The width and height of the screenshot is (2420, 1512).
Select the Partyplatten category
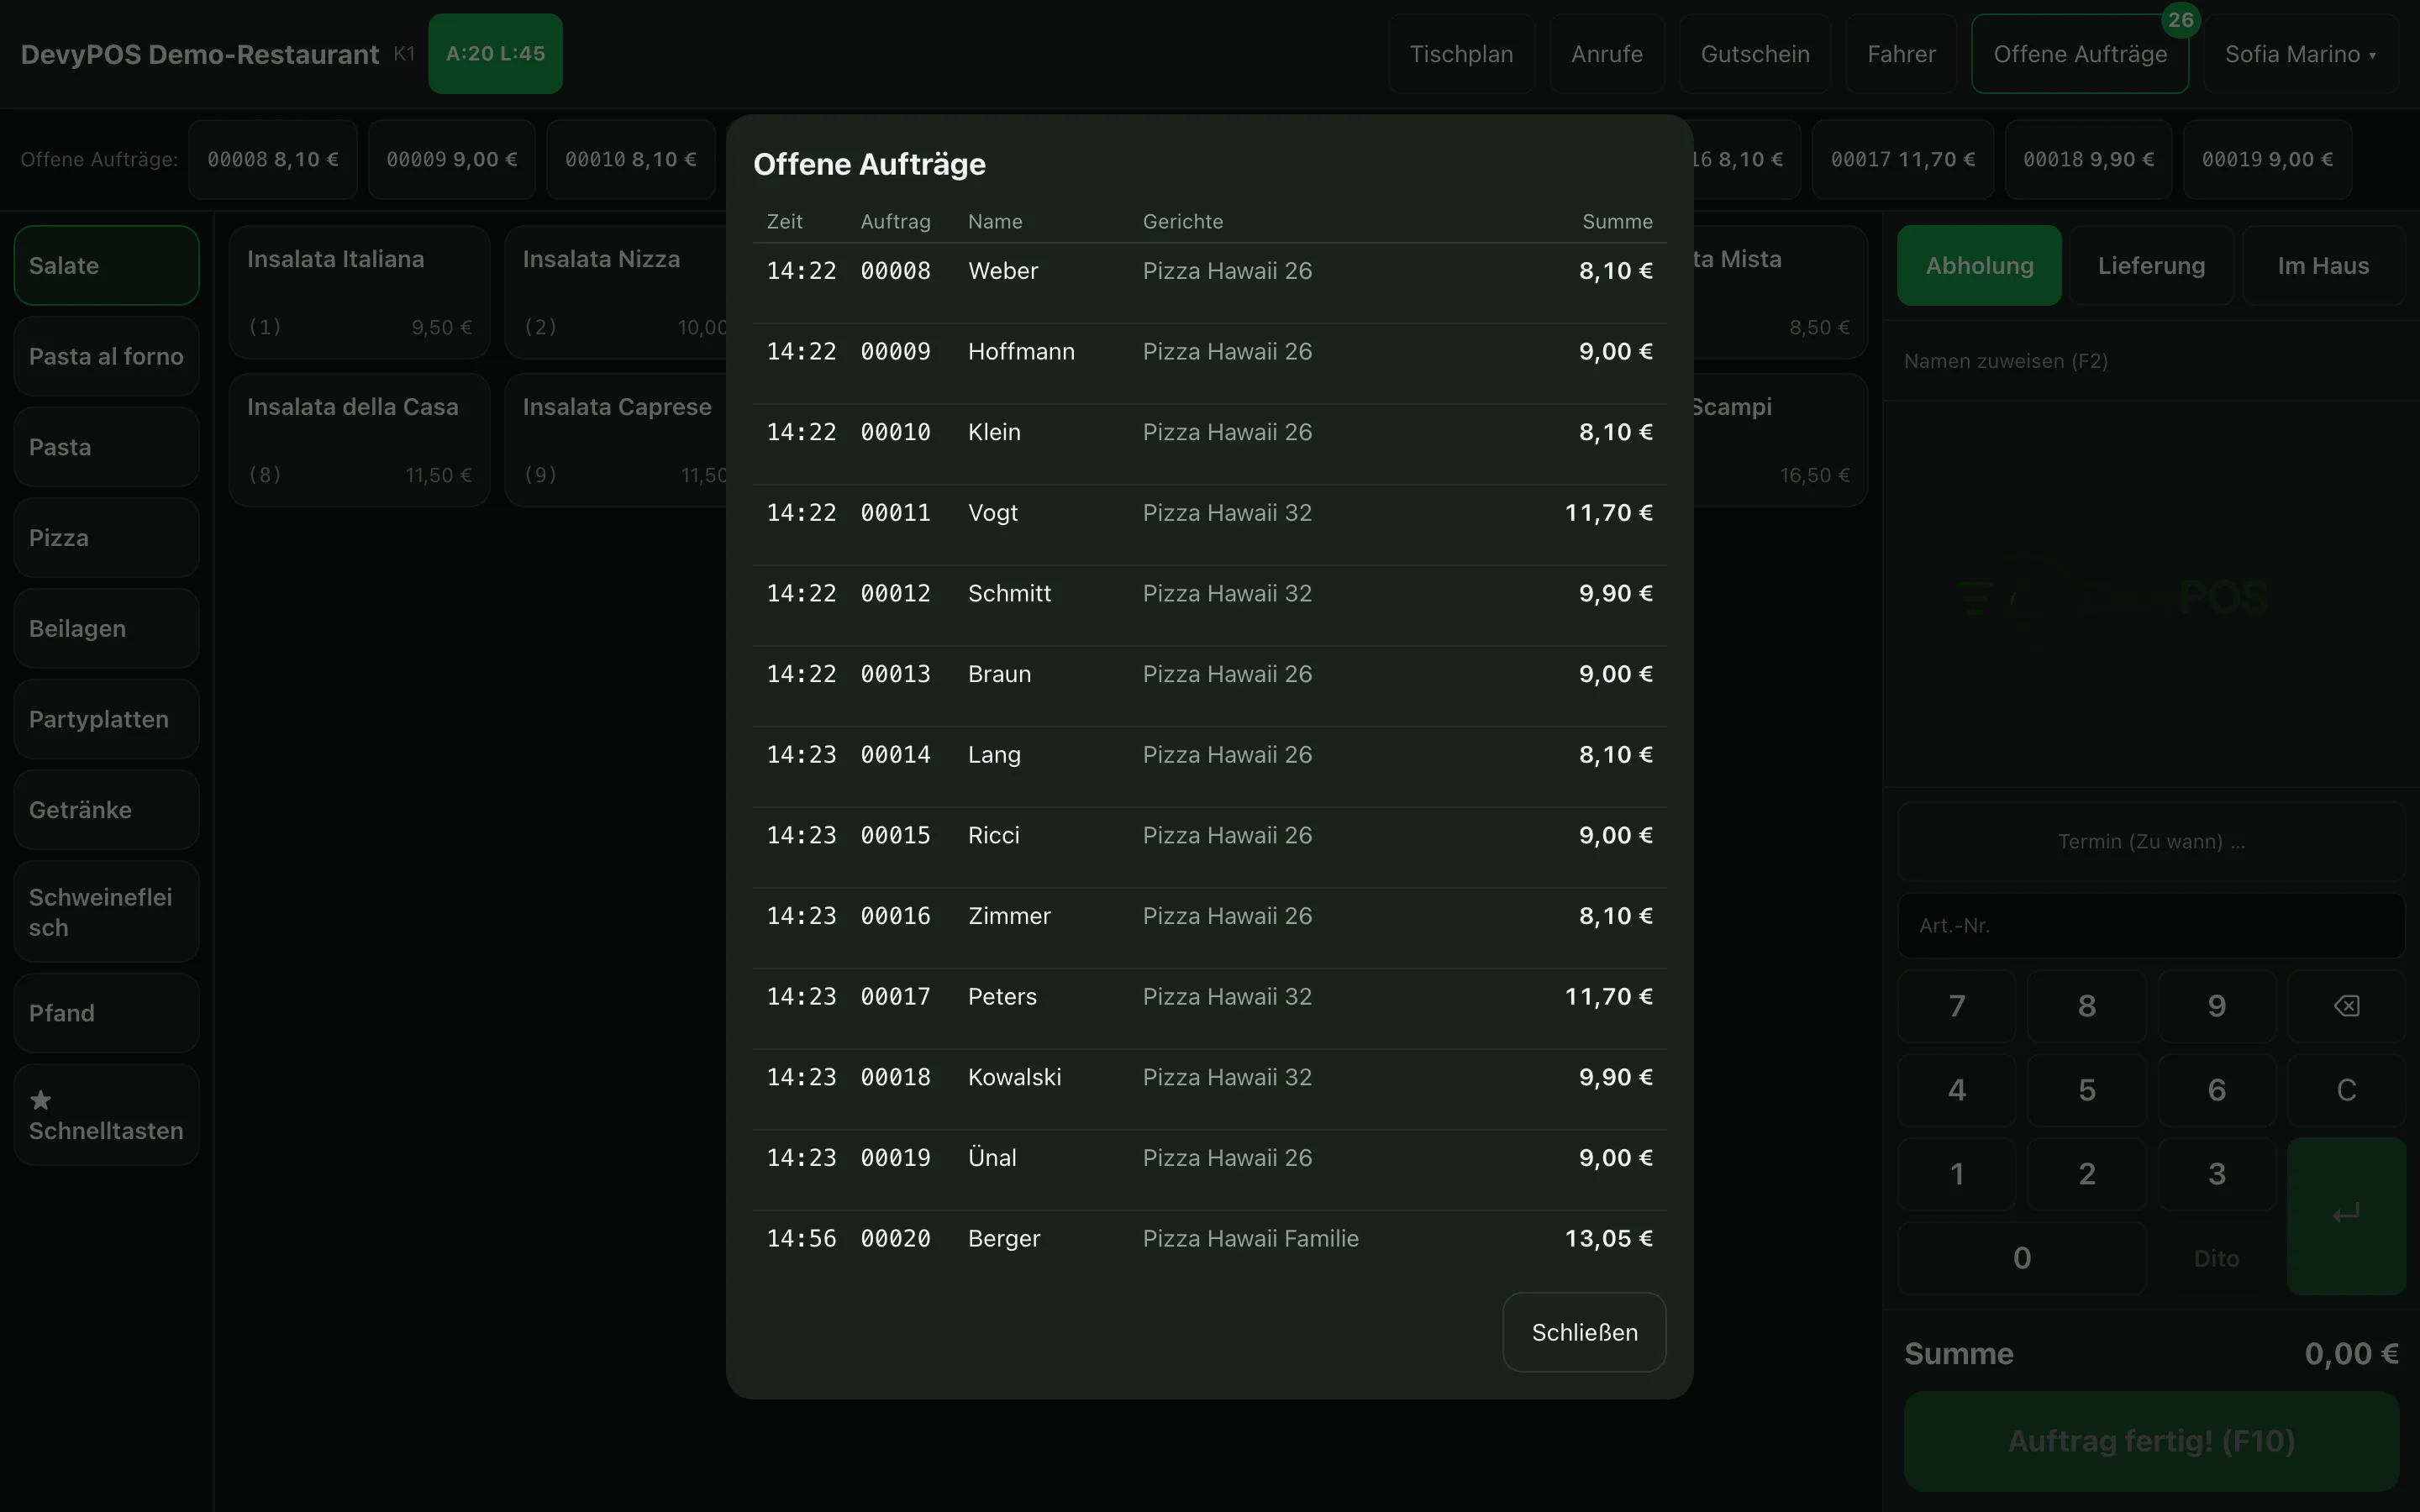(106, 720)
